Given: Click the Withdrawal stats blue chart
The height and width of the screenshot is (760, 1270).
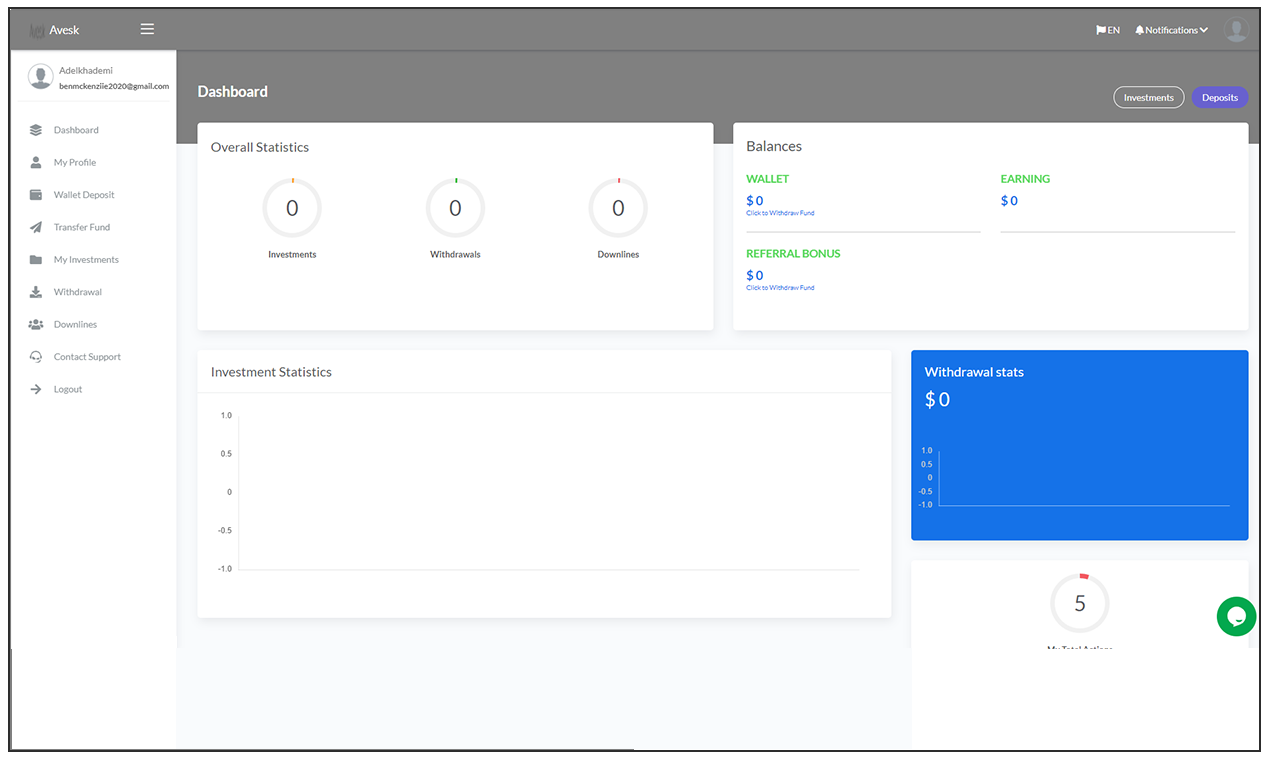Looking at the screenshot, I should pos(1084,479).
